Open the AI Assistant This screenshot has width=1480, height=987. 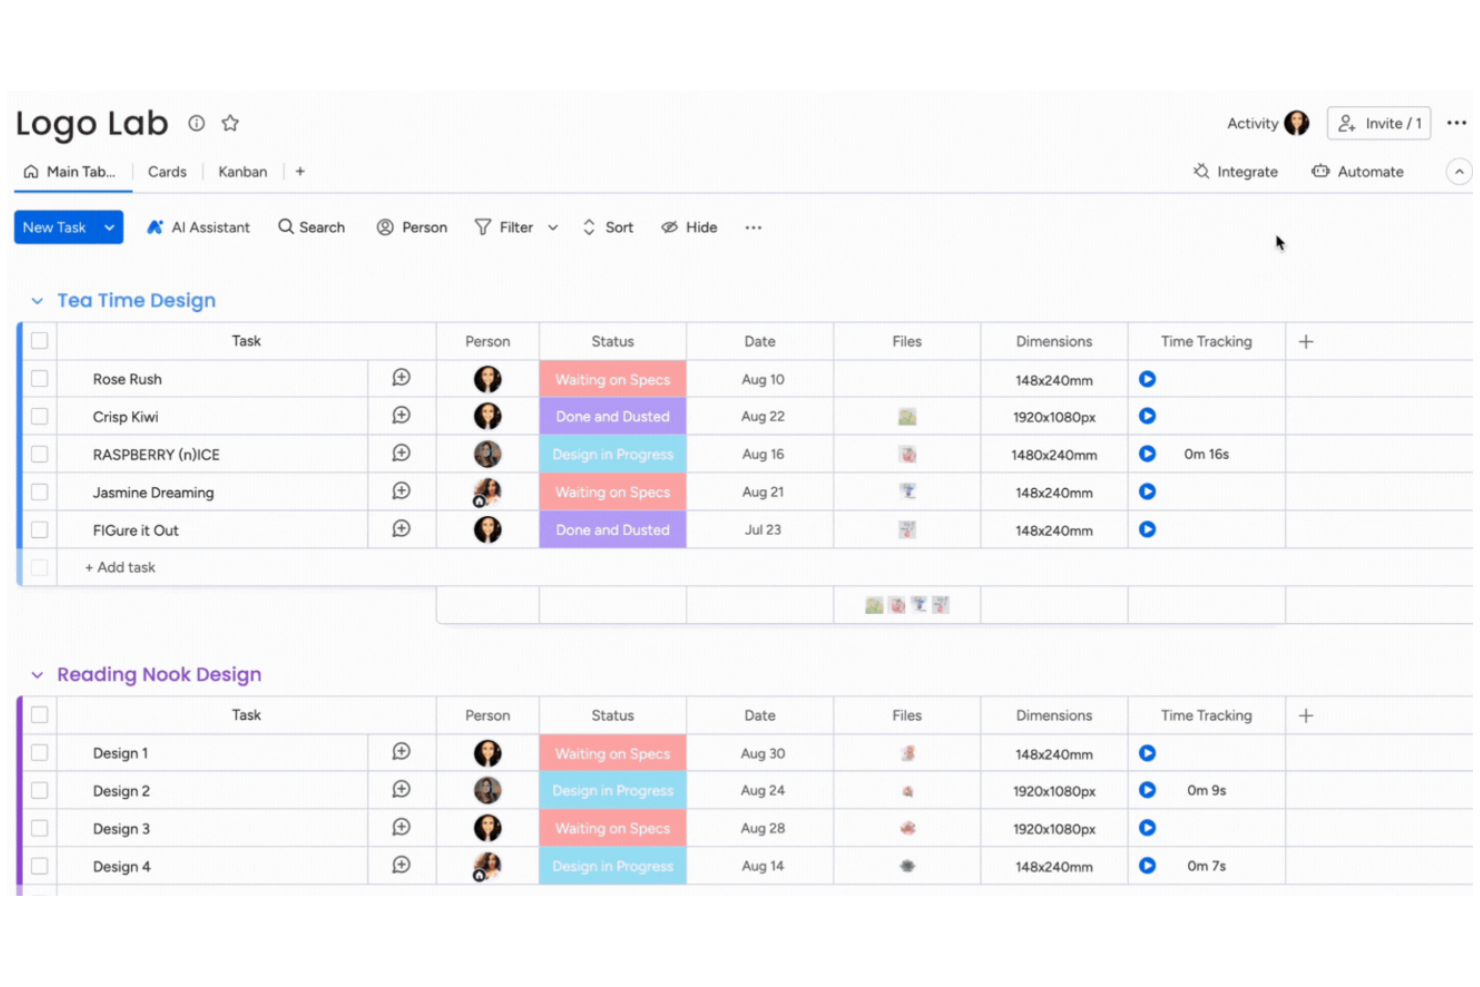198,227
